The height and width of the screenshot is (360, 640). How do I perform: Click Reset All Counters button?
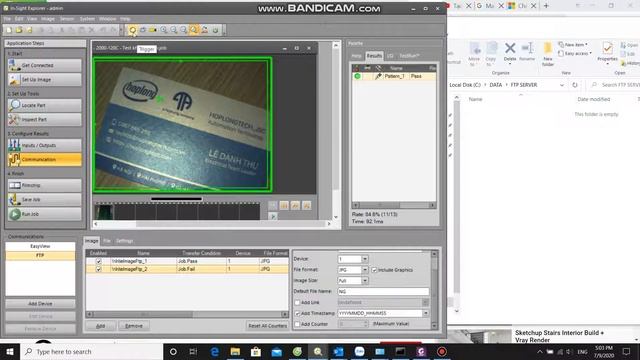tap(267, 326)
